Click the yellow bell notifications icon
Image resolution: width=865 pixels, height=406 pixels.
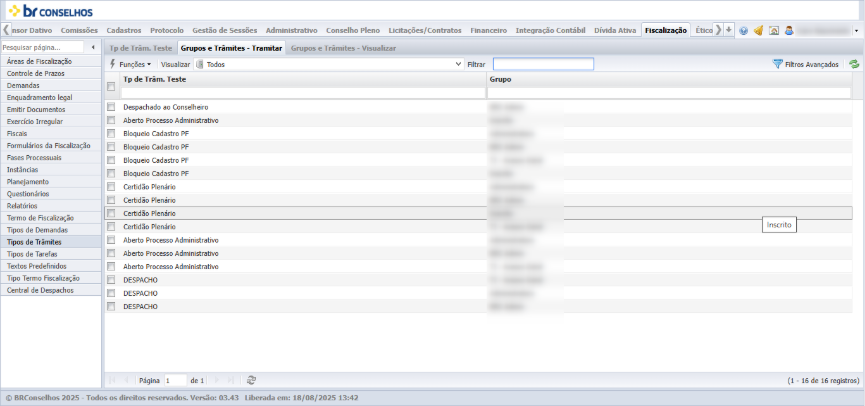pos(759,31)
